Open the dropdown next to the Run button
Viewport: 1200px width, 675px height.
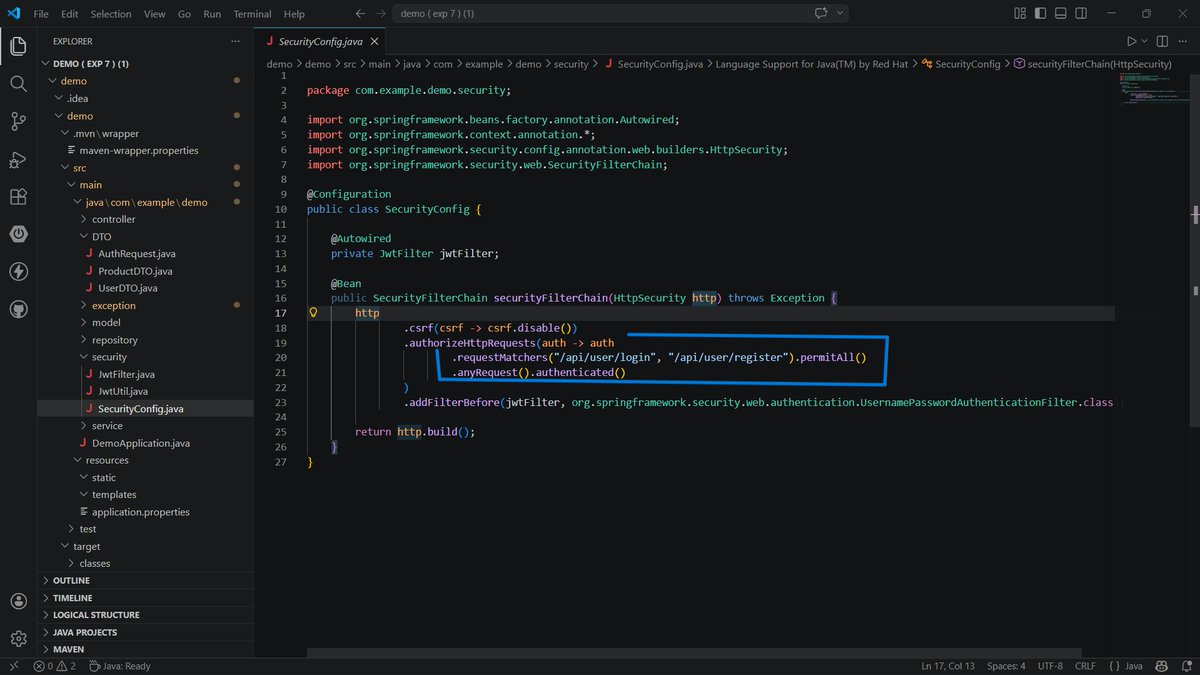(x=1144, y=41)
